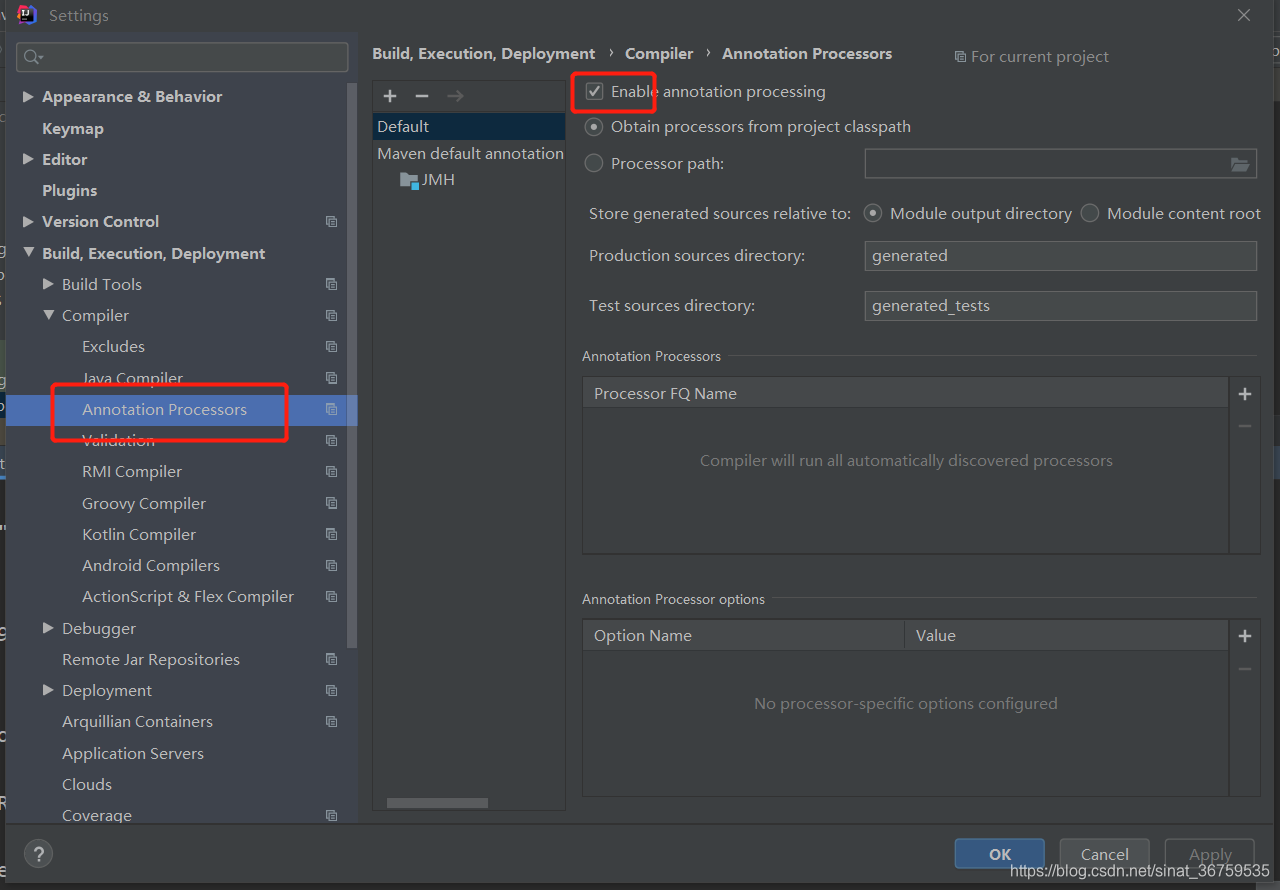Move to profile using the arrow icon
Viewport: 1280px width, 890px height.
pos(455,96)
